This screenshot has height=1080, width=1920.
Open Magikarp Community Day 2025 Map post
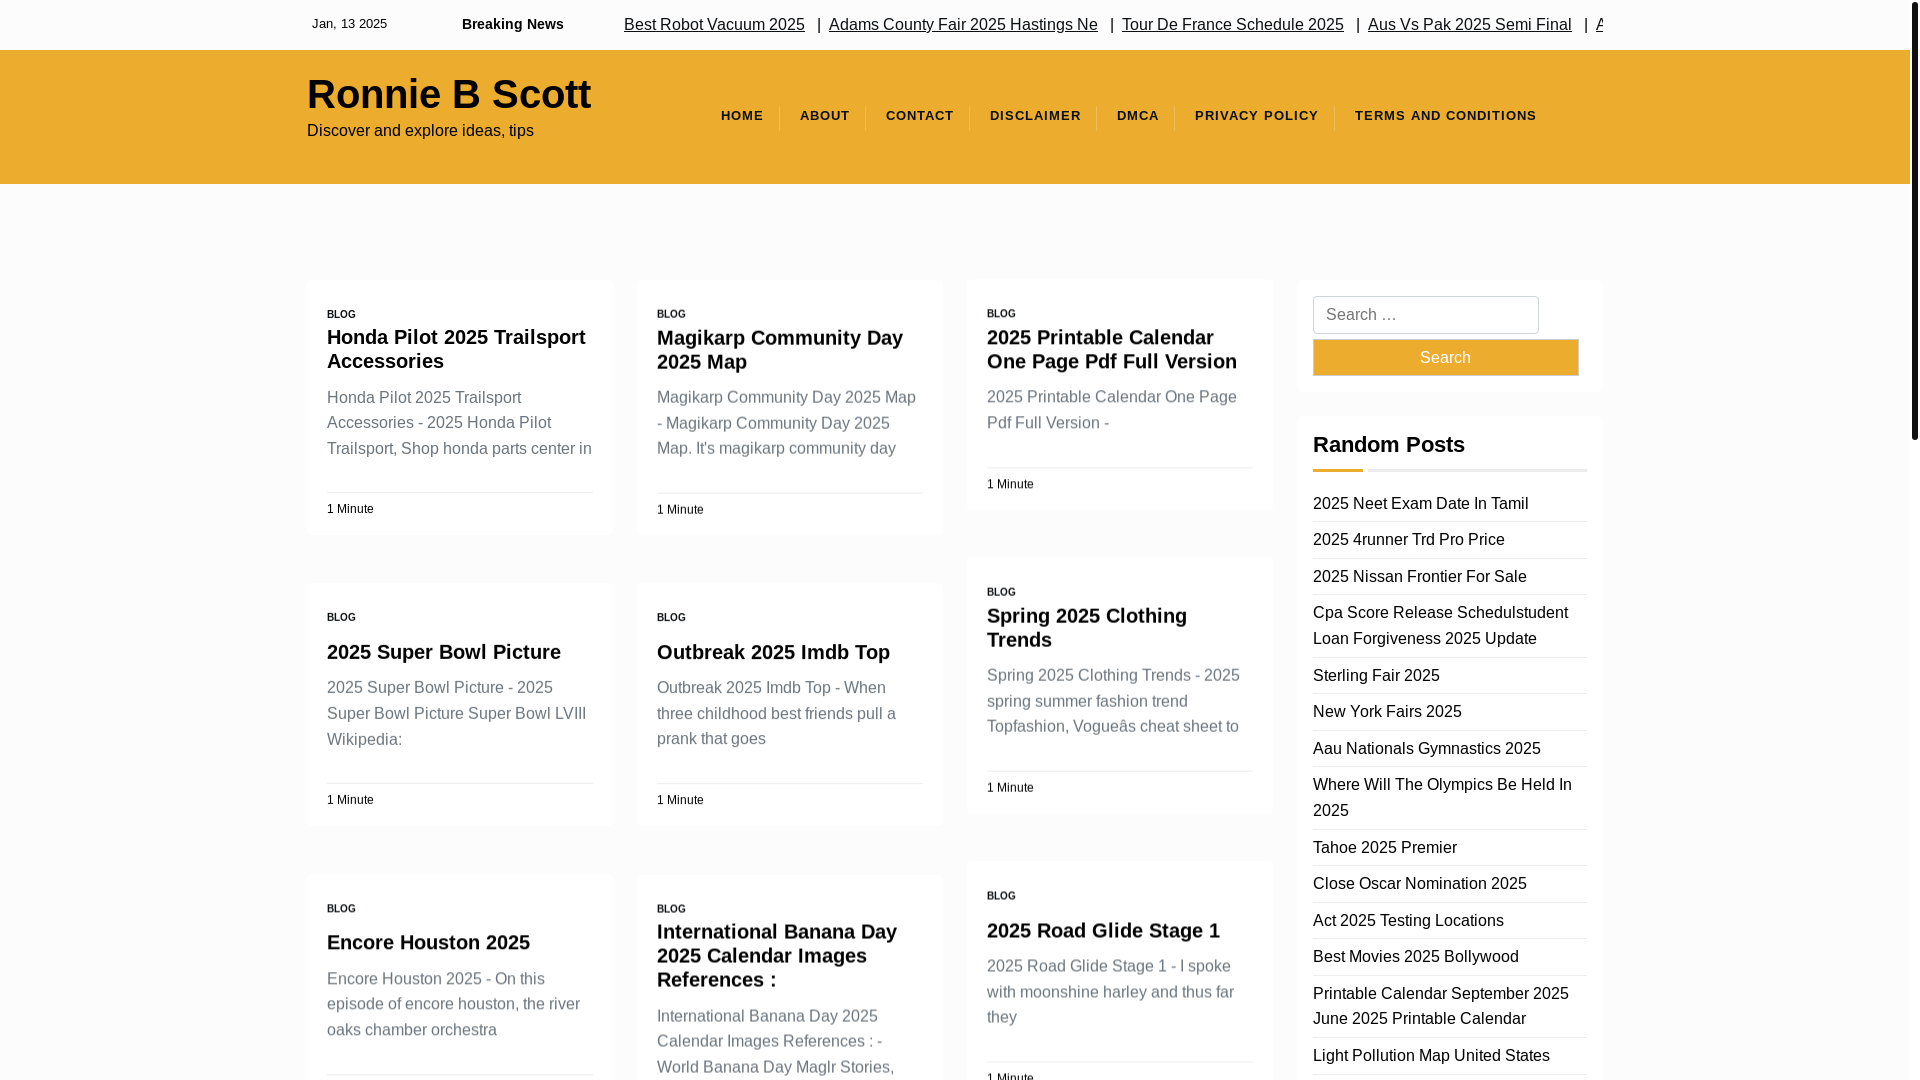point(779,350)
